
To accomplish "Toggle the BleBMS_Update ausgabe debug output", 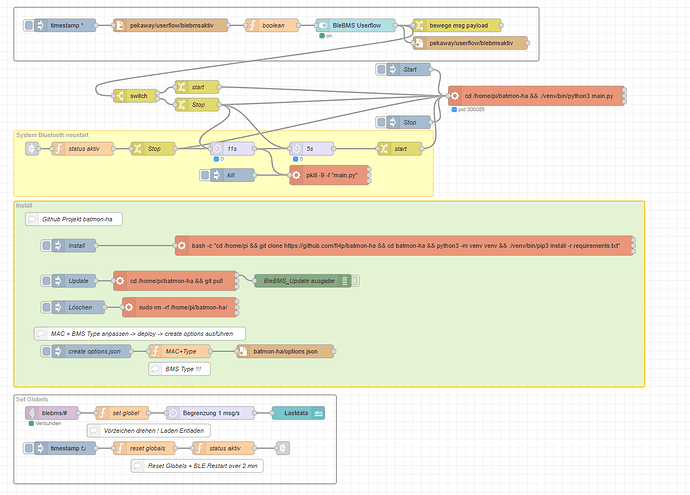I will click(354, 281).
